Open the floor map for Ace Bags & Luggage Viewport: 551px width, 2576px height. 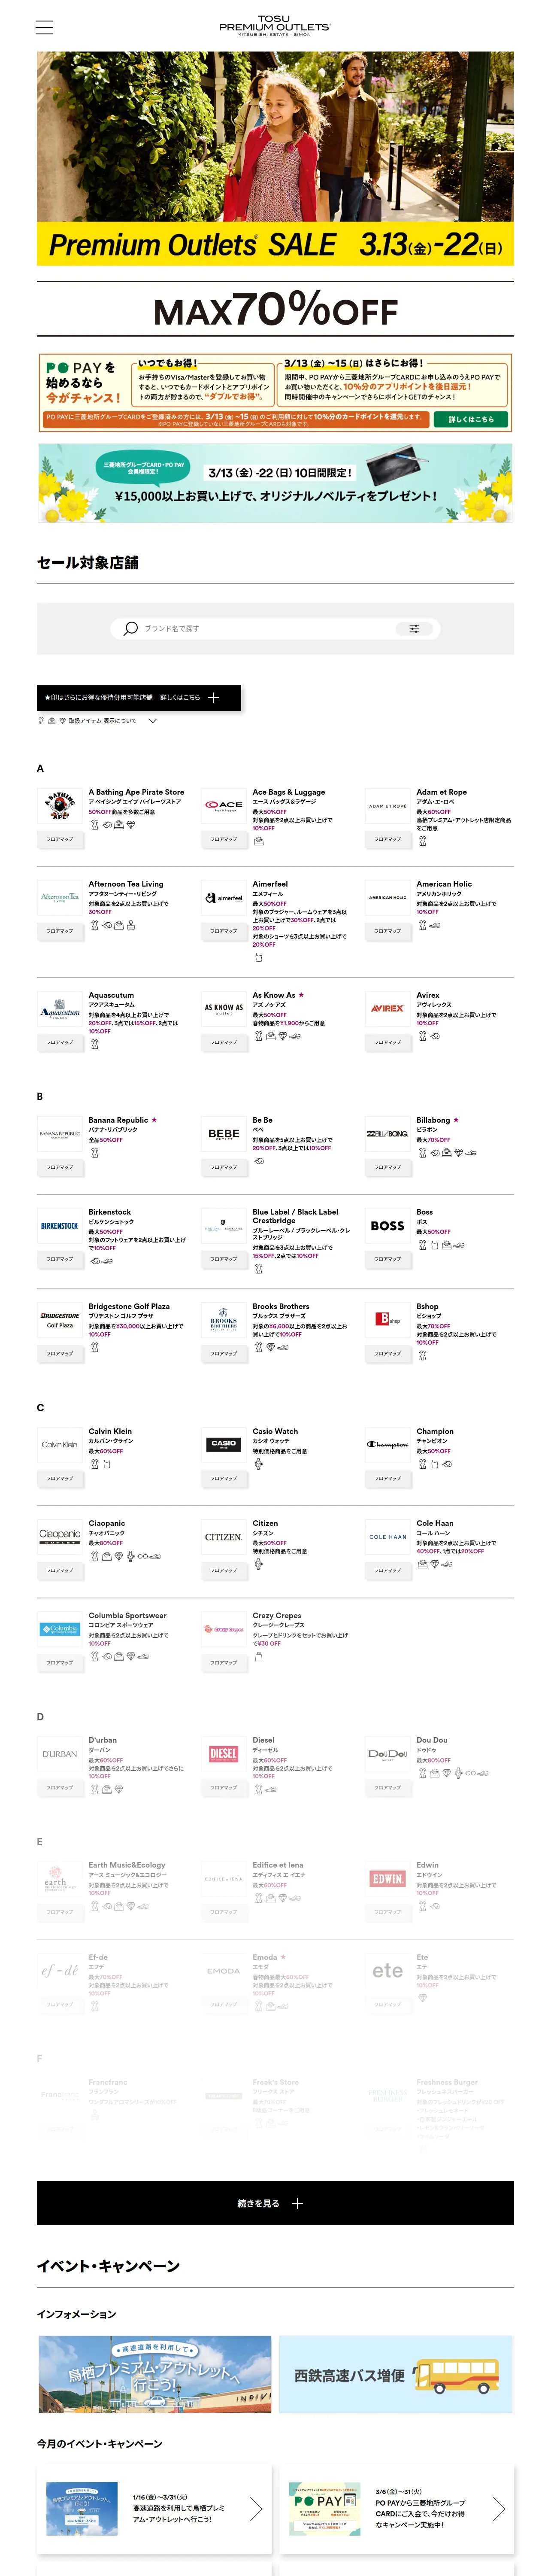tap(224, 839)
